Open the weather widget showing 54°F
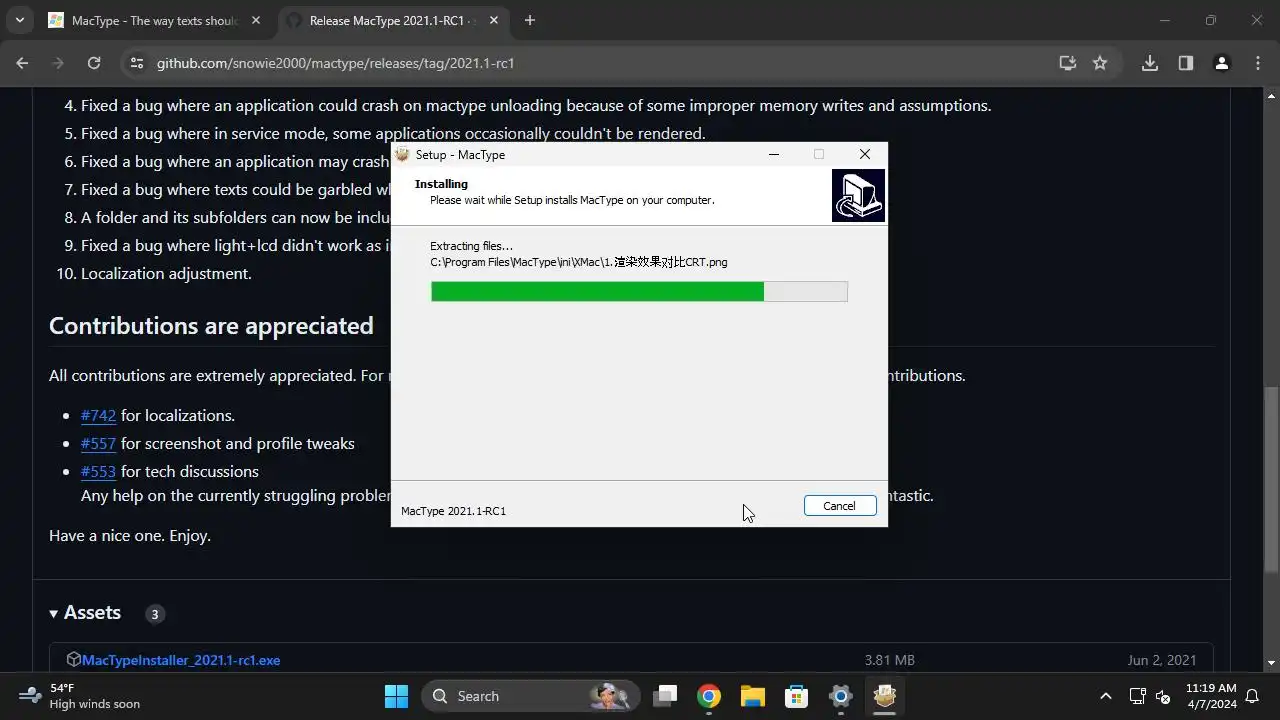This screenshot has width=1280, height=720. pyautogui.click(x=80, y=696)
